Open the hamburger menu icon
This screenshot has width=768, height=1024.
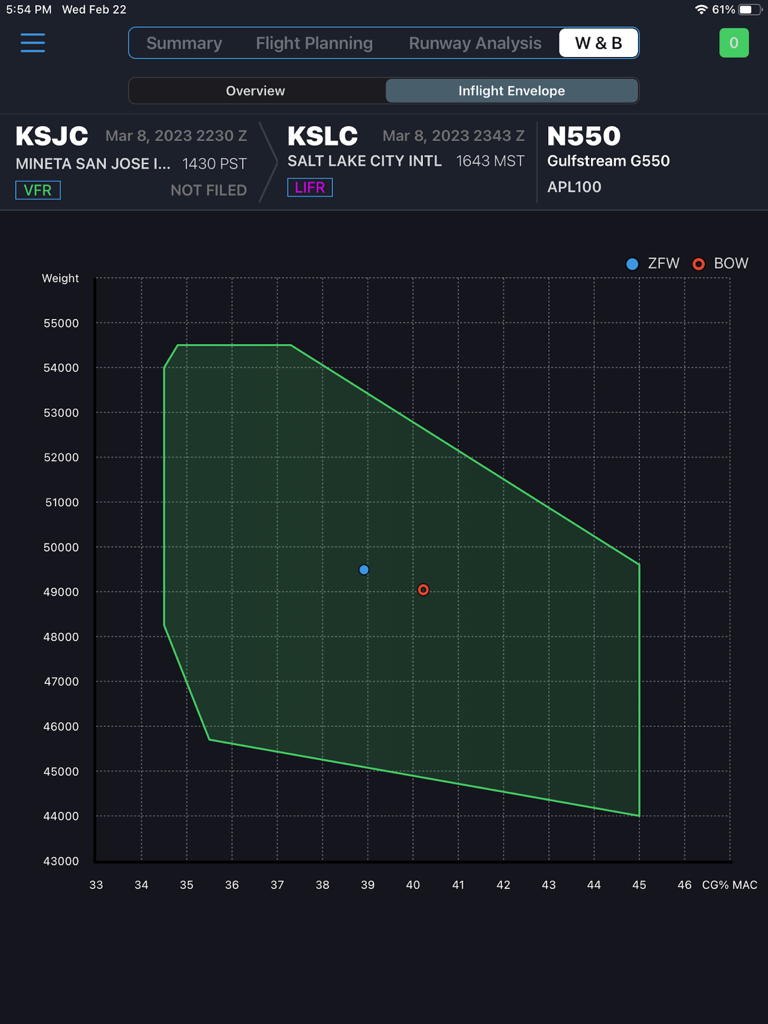33,43
